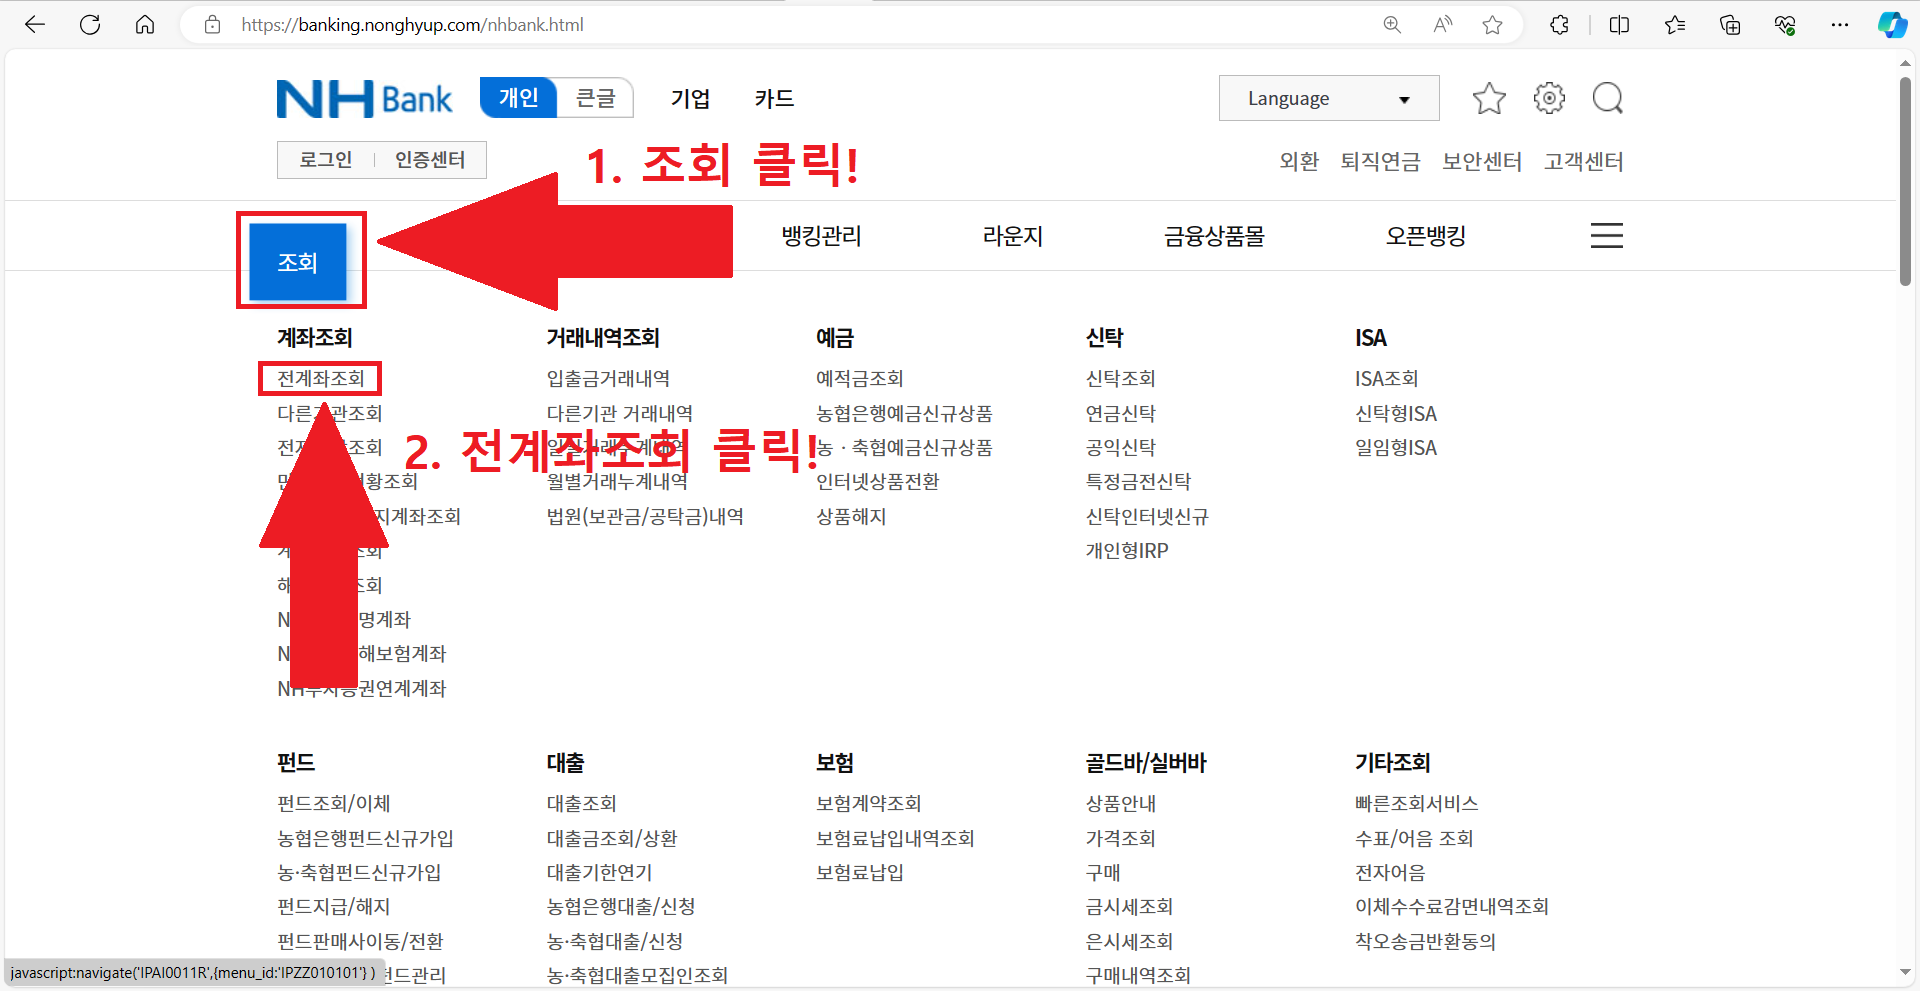Viewport: 1920px width, 991px height.
Task: Open 펀드조회/이체 link
Action: coord(333,804)
